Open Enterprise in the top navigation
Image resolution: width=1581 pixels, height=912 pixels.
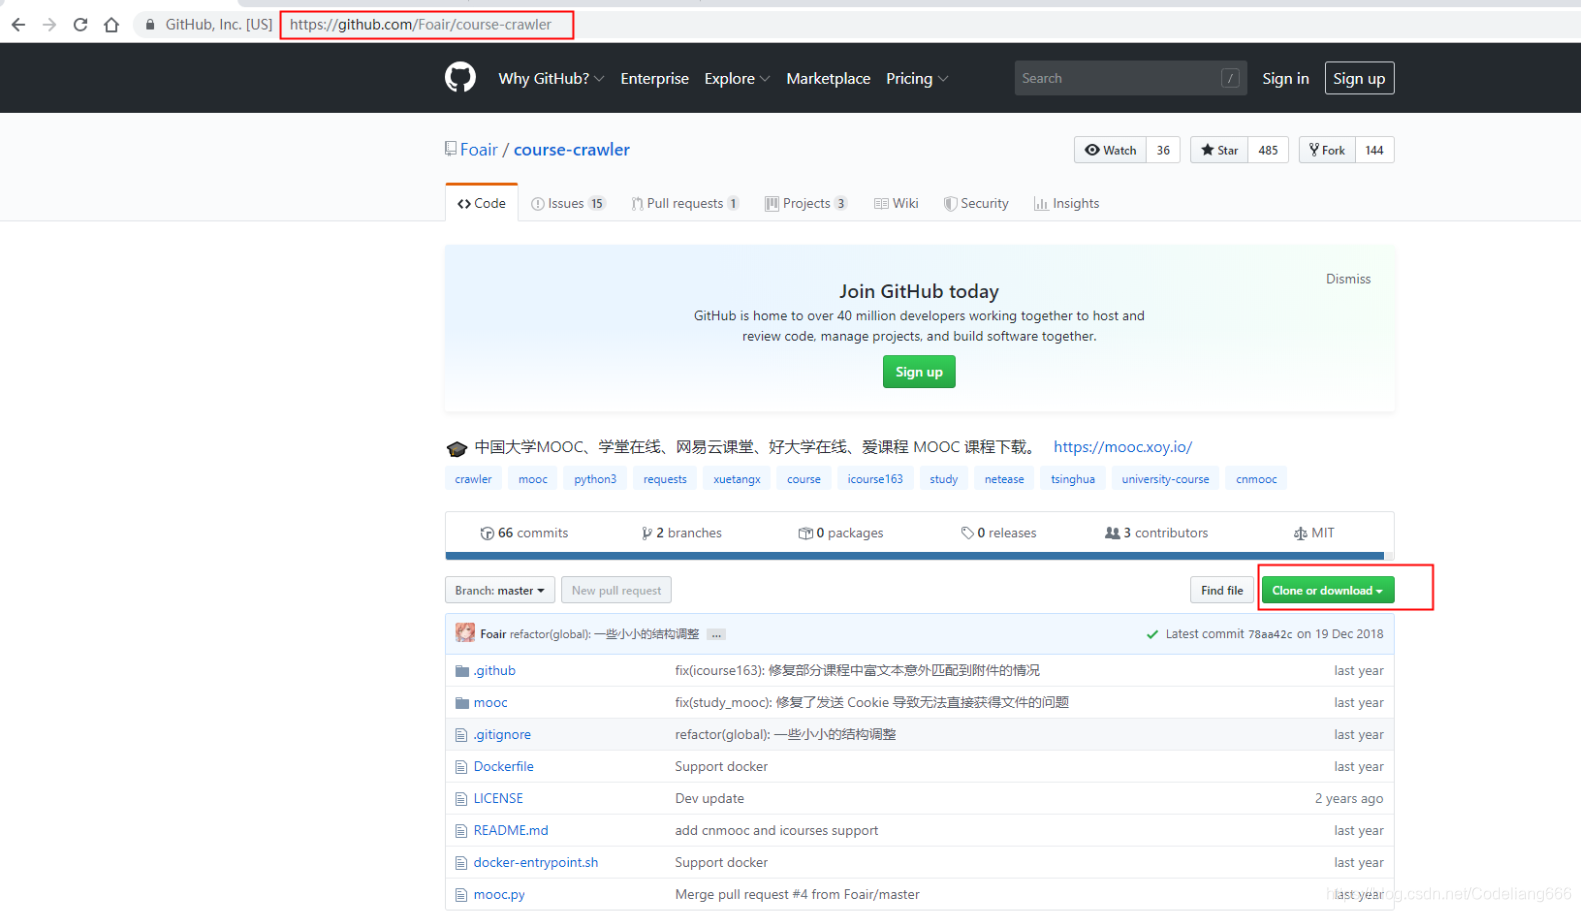[654, 78]
